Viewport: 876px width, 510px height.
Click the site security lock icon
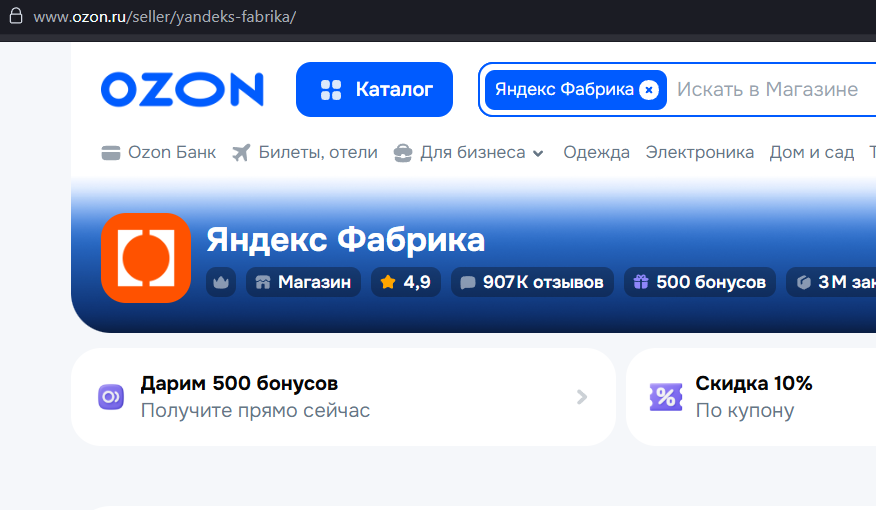coord(16,16)
